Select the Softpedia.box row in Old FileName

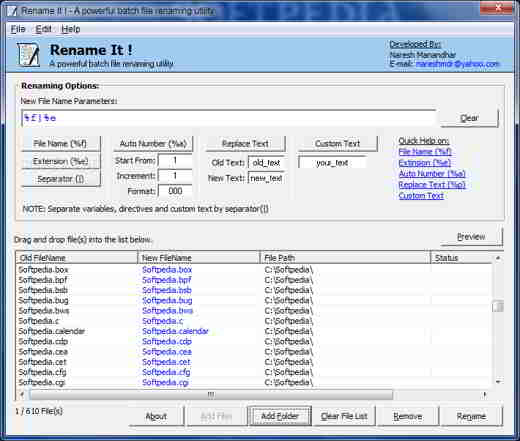click(43, 270)
